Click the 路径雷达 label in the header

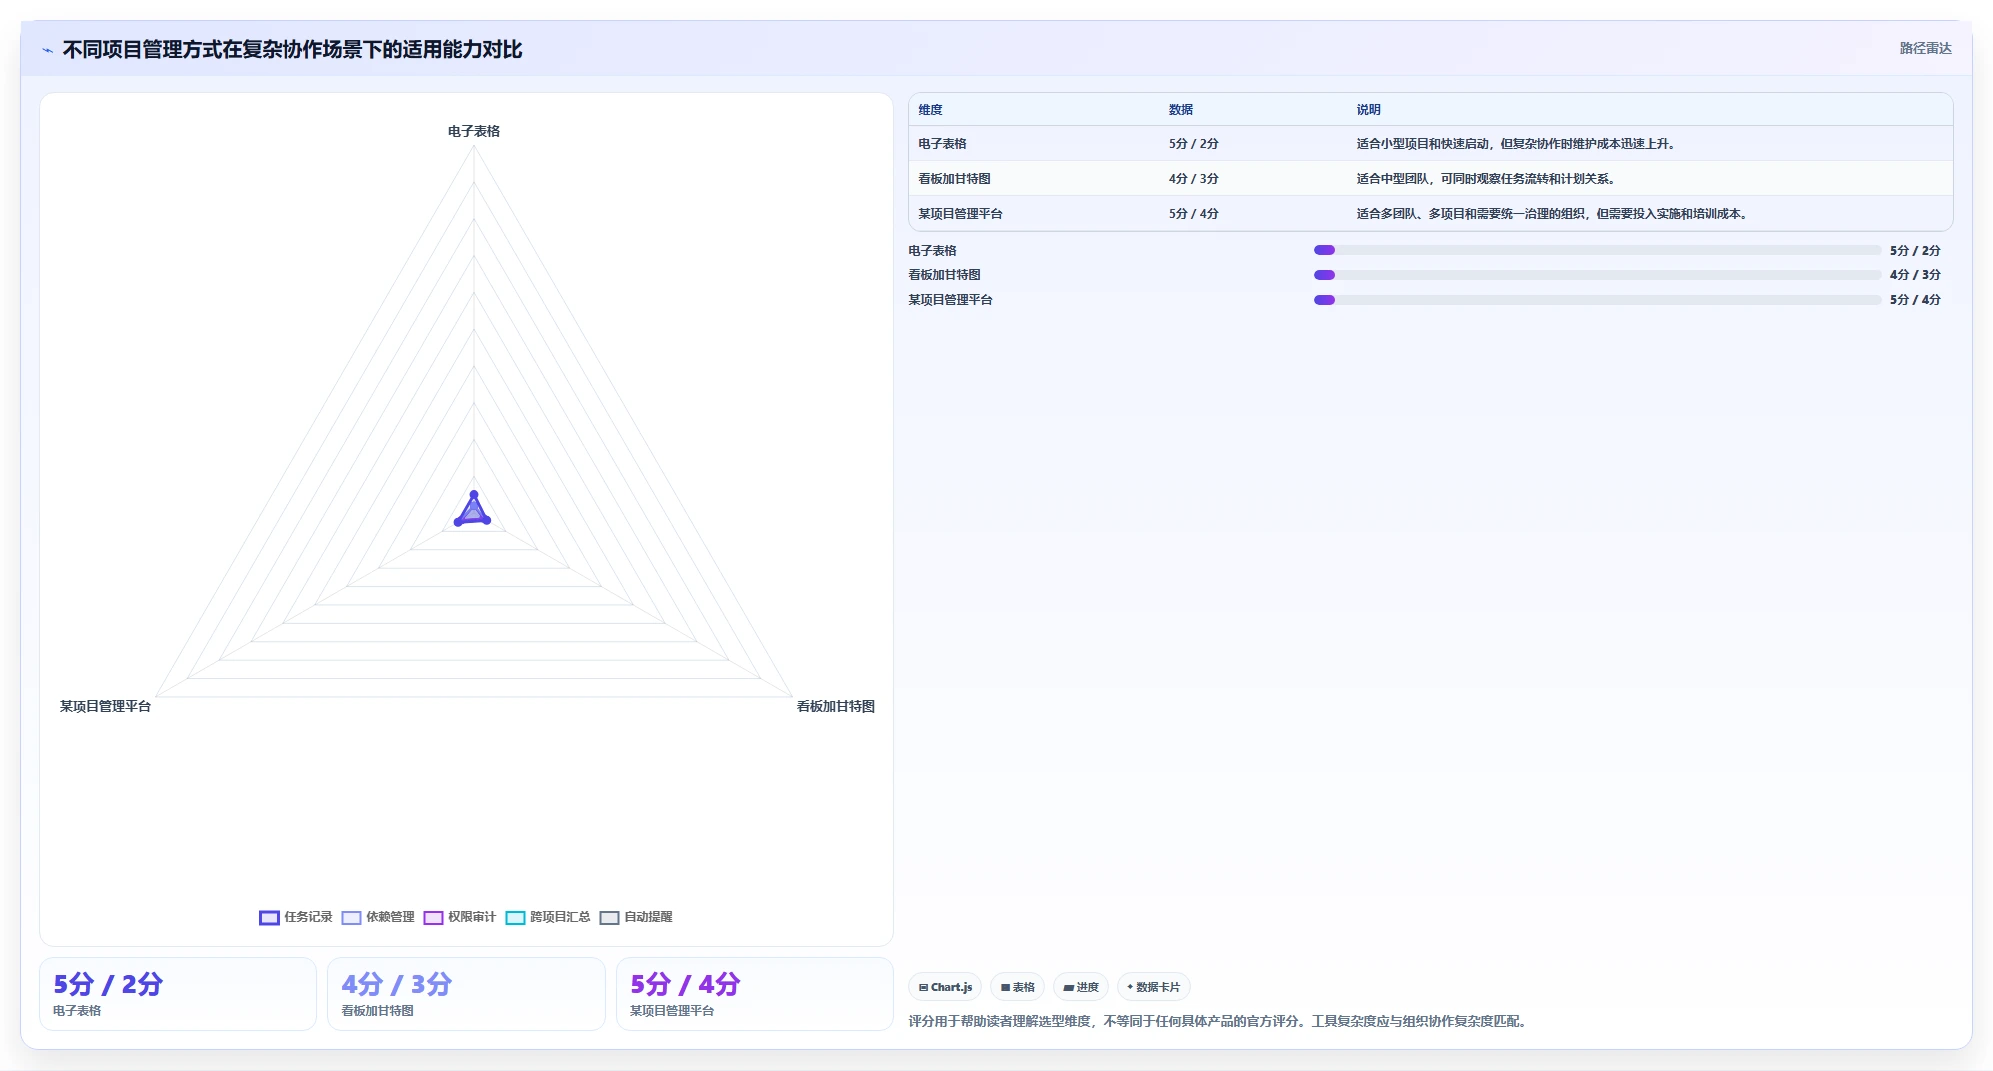click(x=1925, y=48)
